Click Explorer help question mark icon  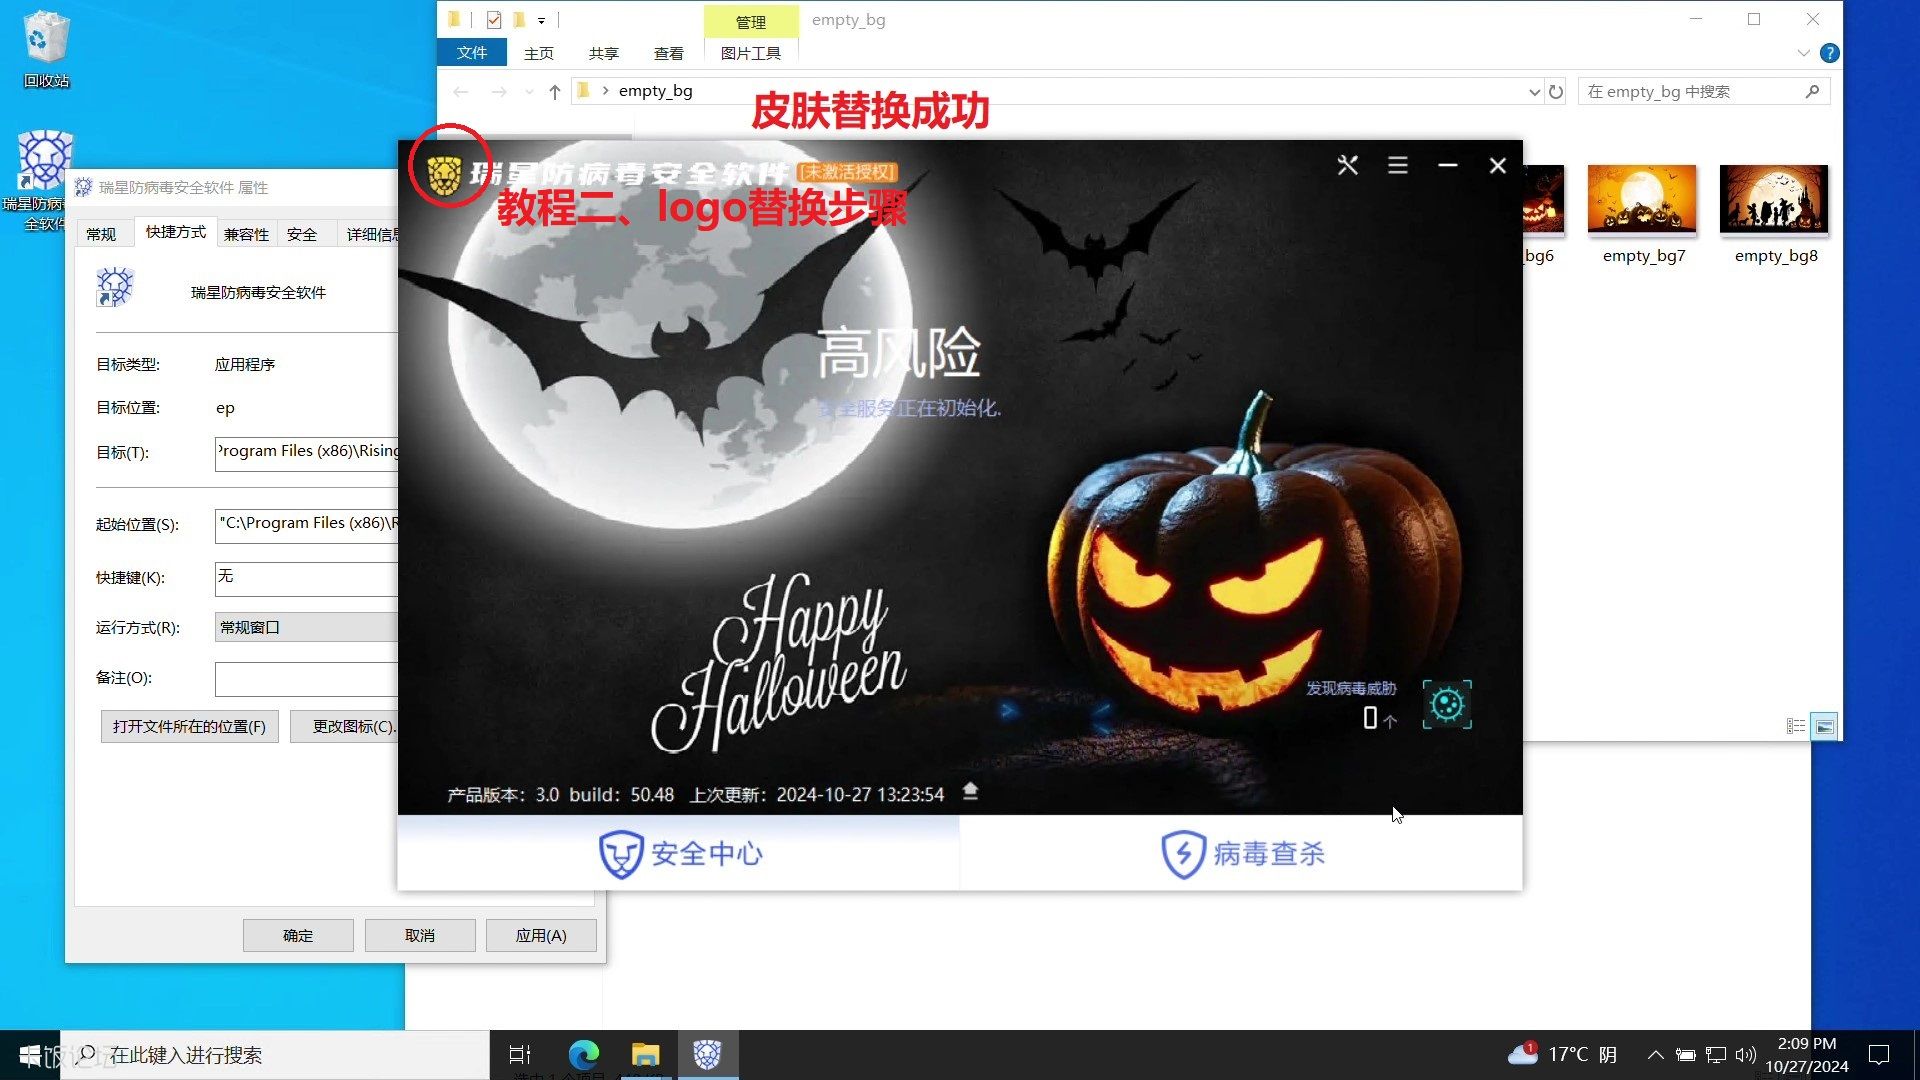(x=1830, y=53)
